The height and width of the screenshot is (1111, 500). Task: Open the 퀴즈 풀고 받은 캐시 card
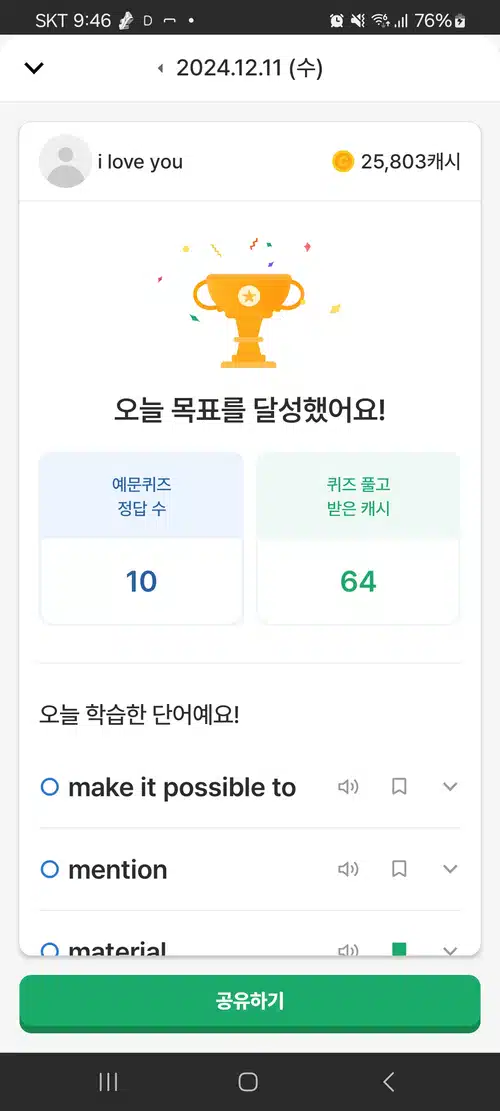click(x=358, y=538)
